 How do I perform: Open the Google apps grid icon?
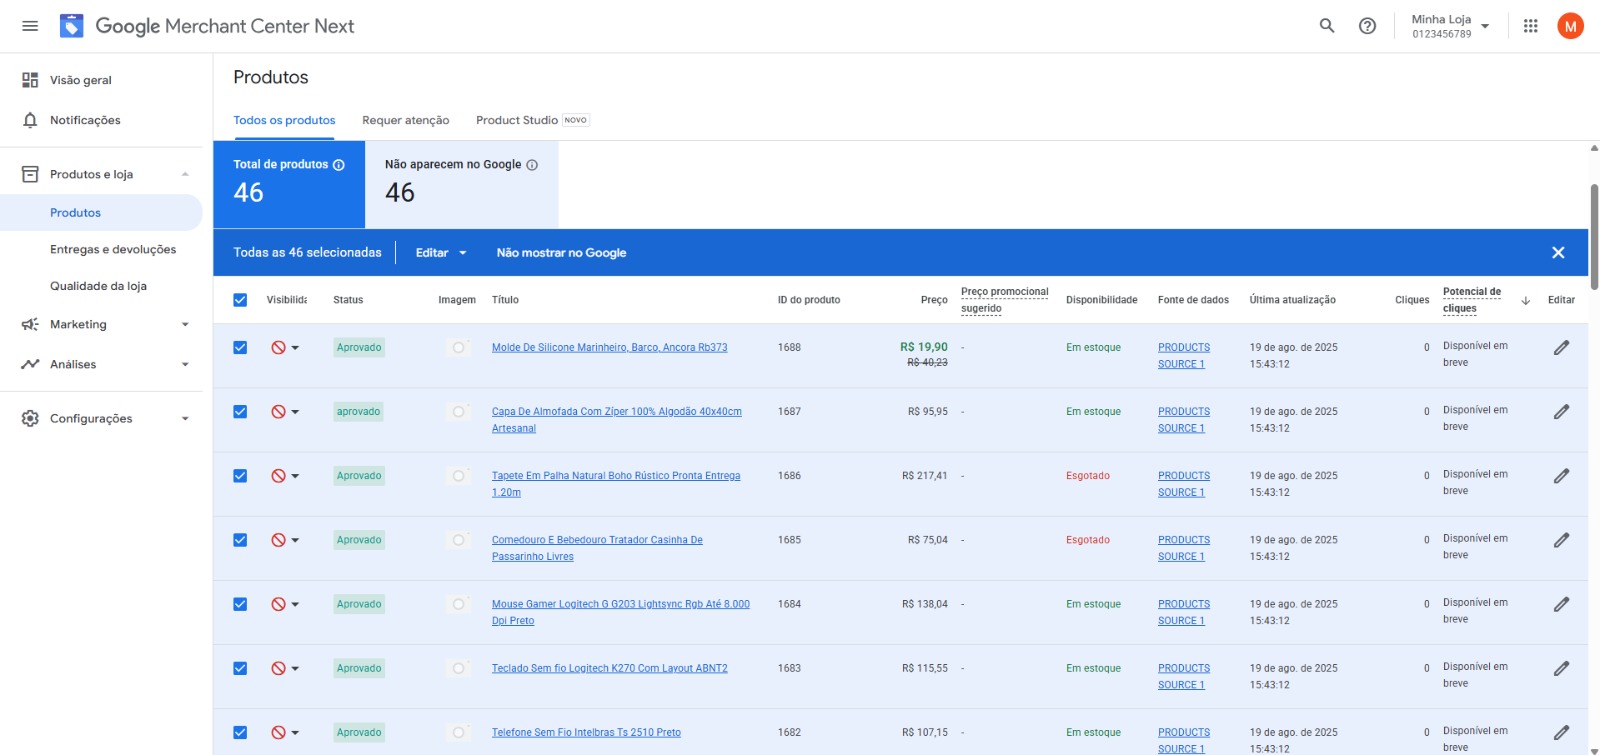1530,26
